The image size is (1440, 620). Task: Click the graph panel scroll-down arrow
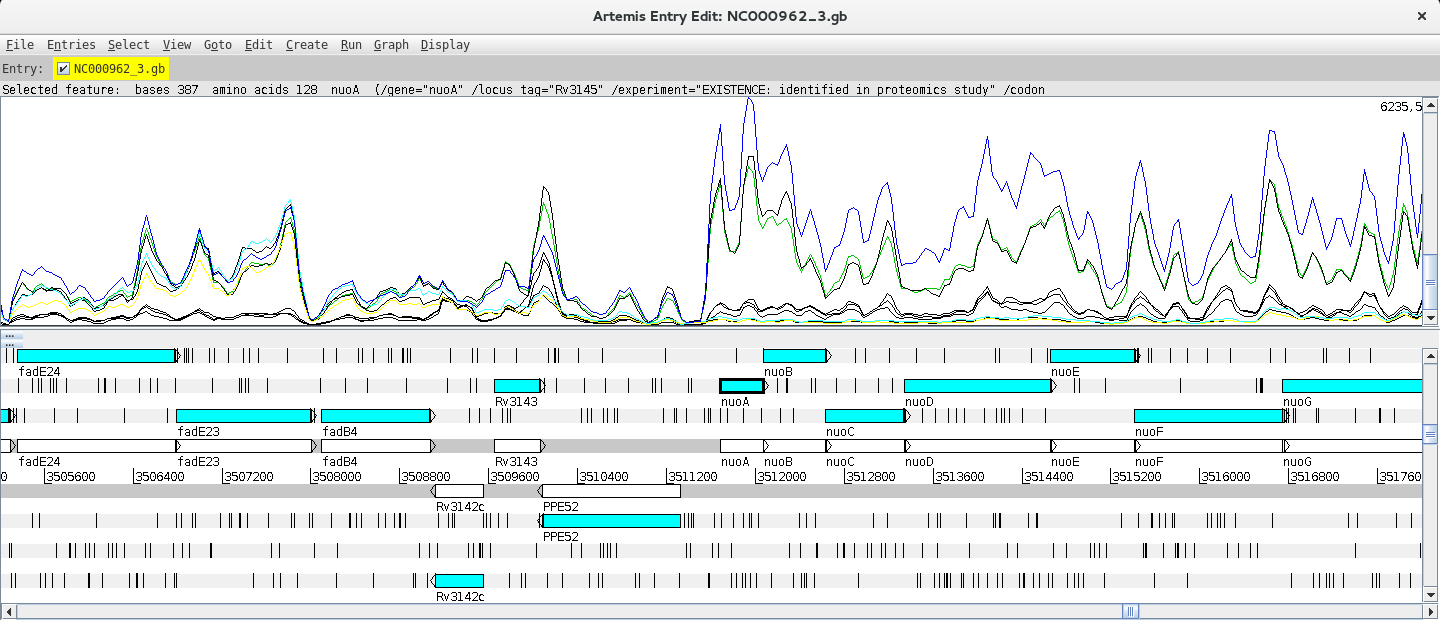(x=1430, y=317)
